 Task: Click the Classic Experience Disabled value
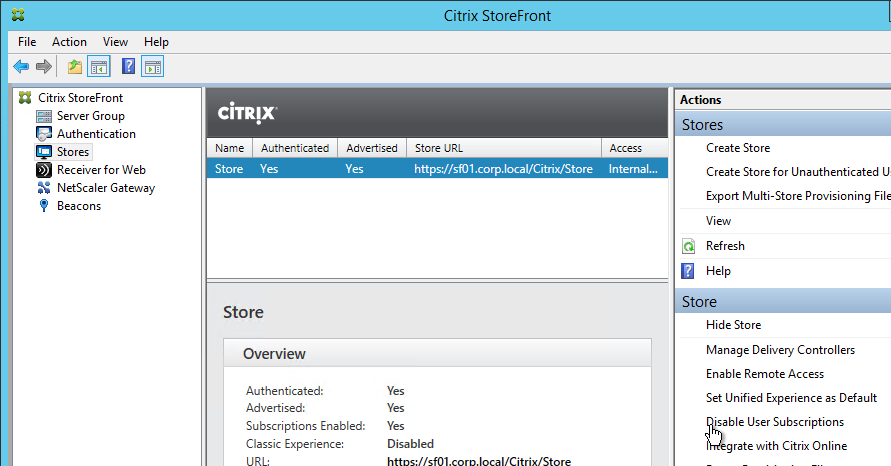pos(410,444)
